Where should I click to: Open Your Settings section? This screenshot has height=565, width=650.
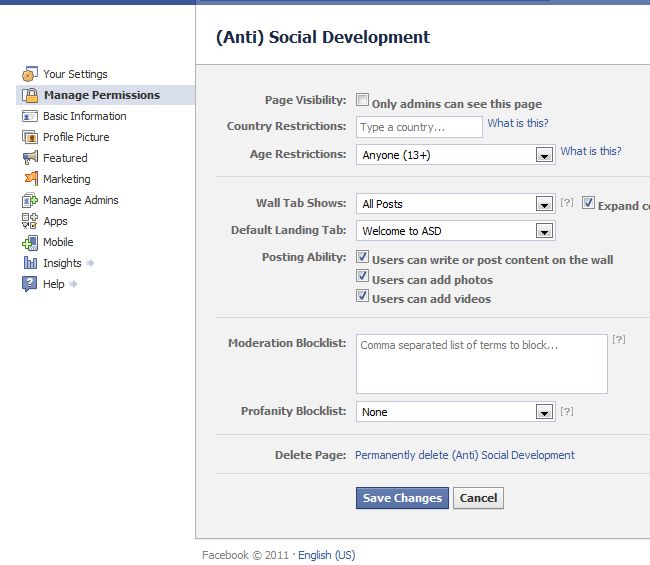coord(75,74)
